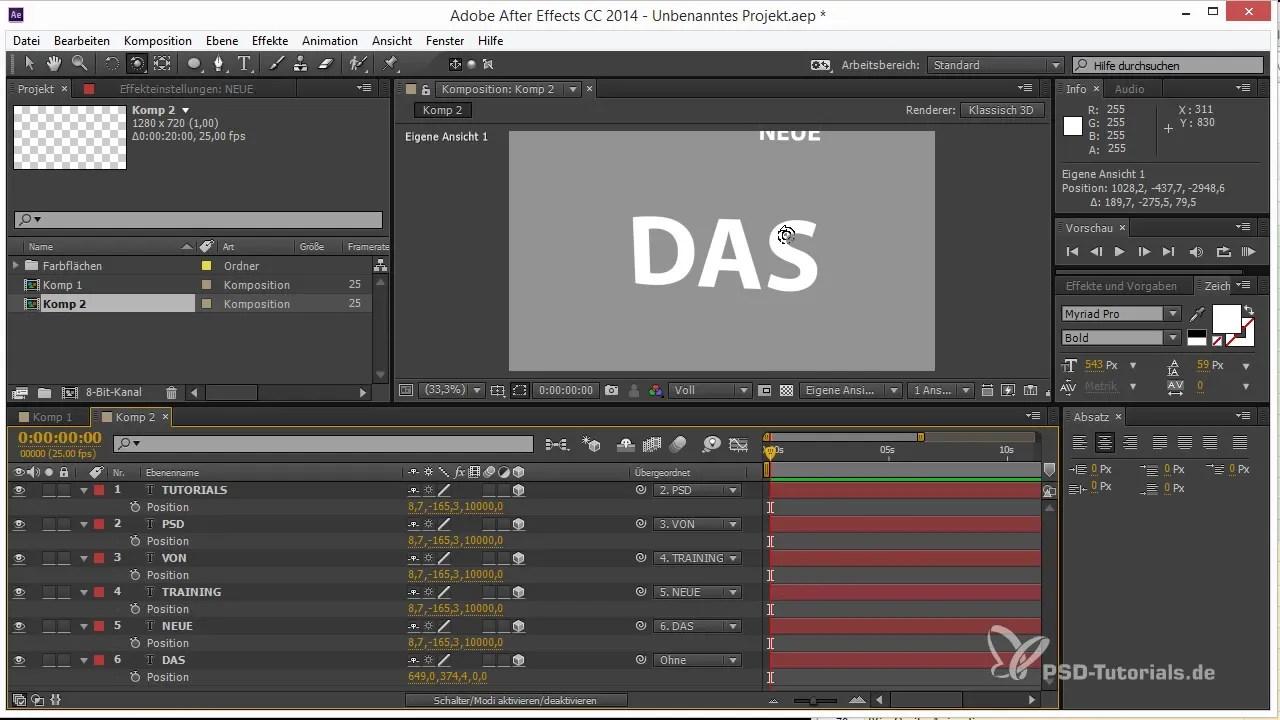Hide the VON layer eye
The image size is (1280, 720).
point(19,558)
